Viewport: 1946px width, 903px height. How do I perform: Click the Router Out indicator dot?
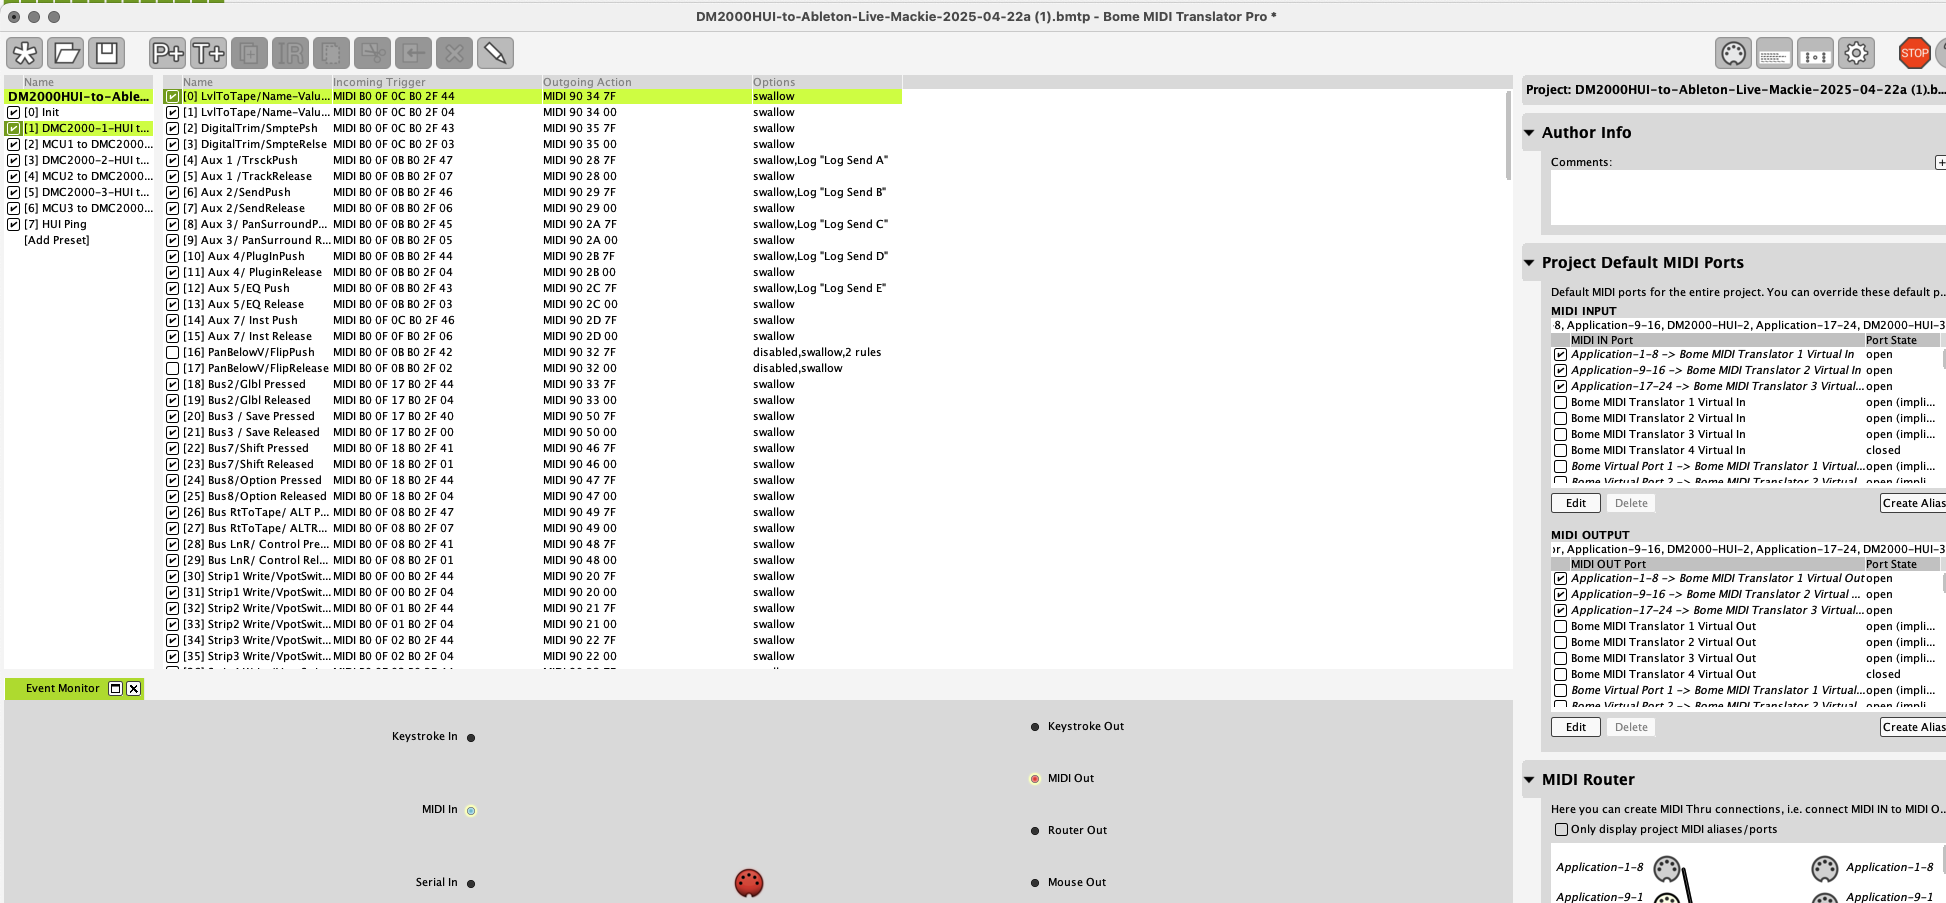click(1035, 831)
